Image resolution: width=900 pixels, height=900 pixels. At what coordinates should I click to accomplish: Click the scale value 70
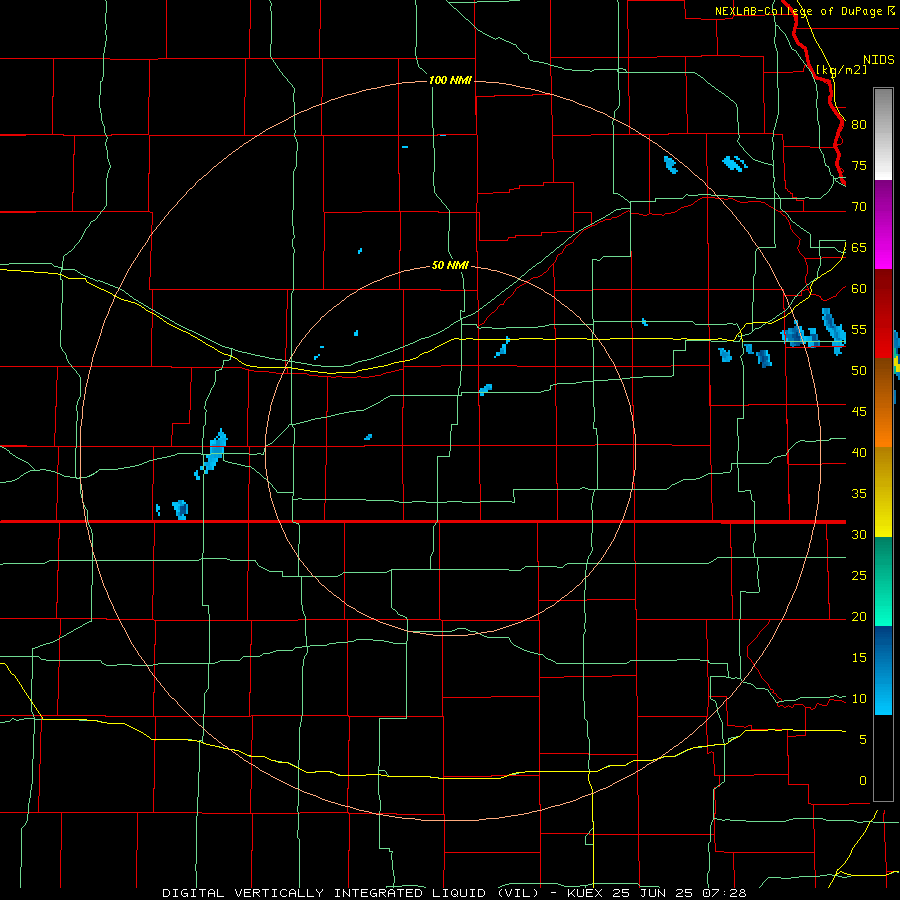pos(859,207)
